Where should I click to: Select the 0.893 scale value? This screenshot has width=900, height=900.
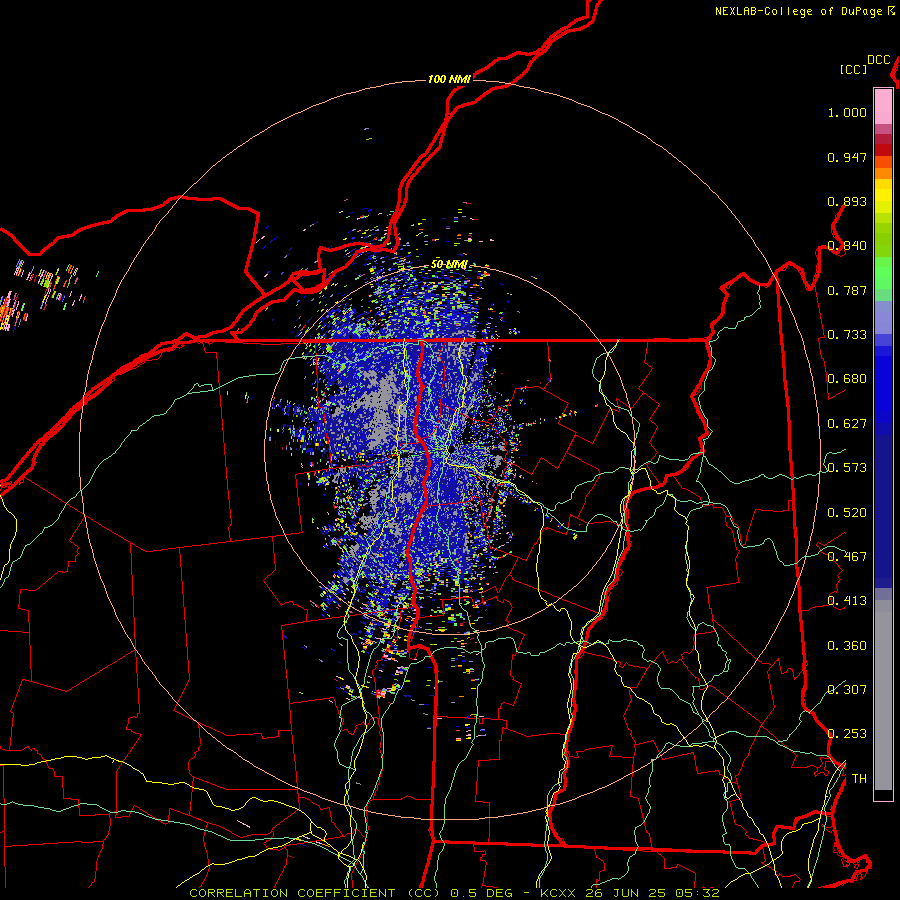847,201
